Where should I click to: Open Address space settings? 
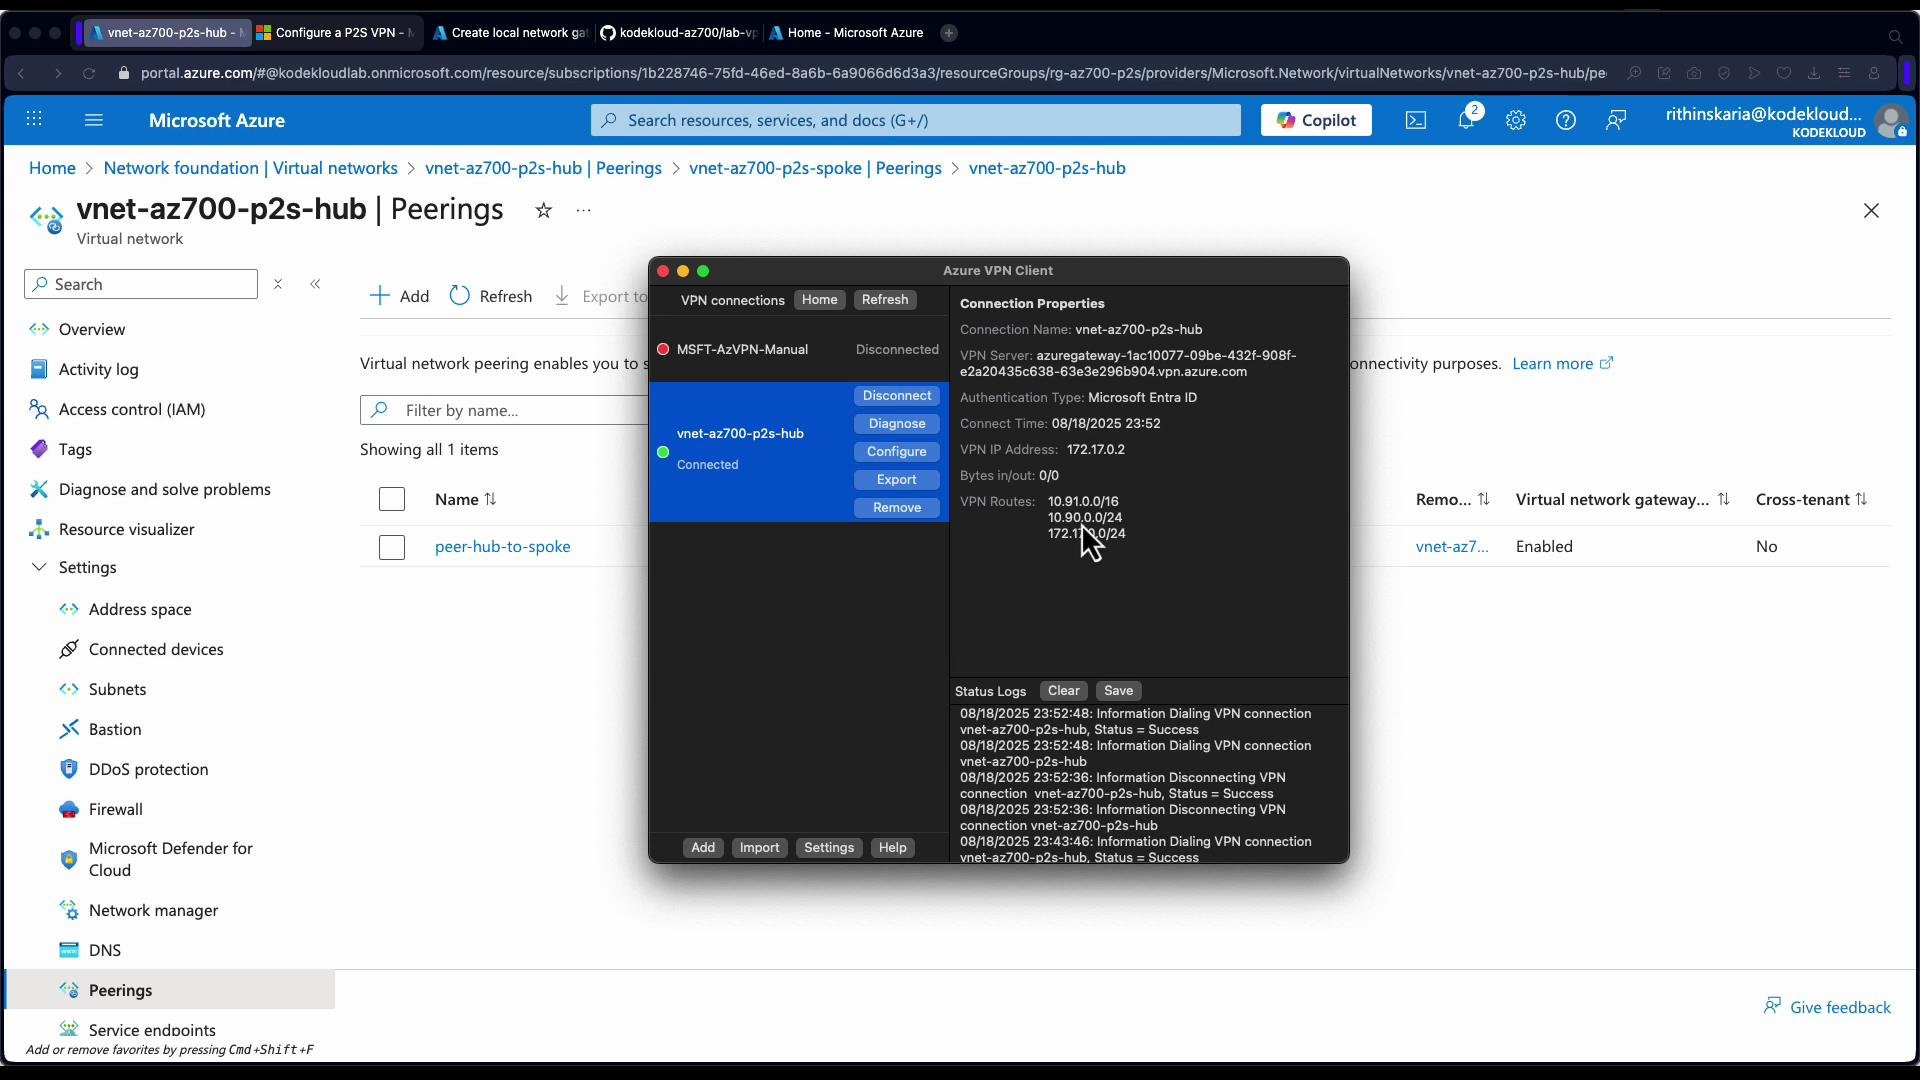(140, 609)
